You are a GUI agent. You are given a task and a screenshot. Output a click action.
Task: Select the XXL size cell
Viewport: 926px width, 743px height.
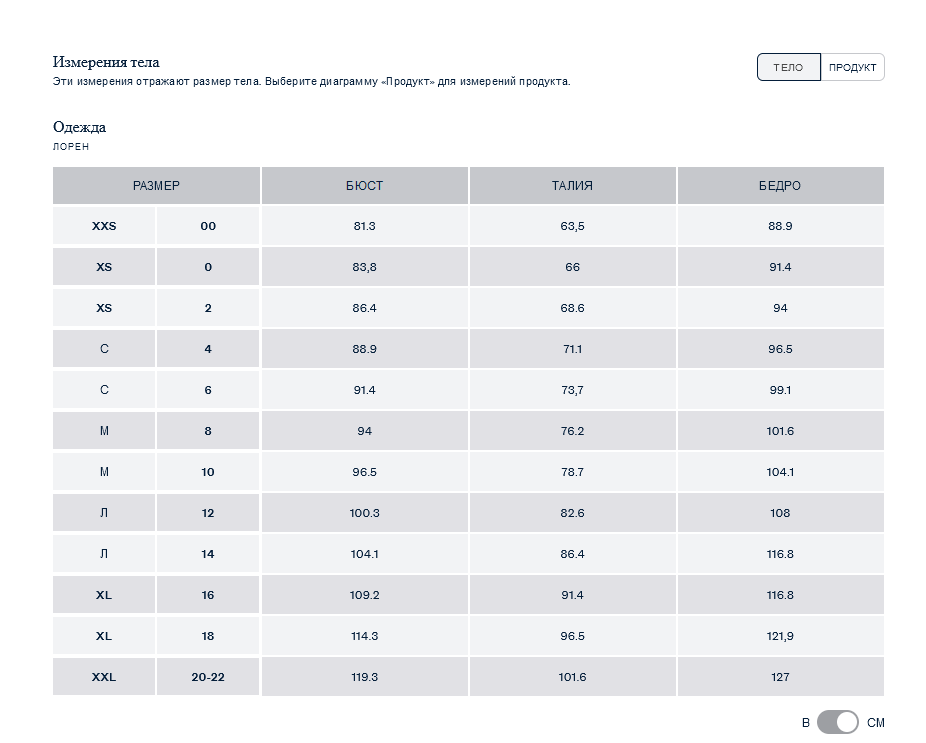coord(104,677)
